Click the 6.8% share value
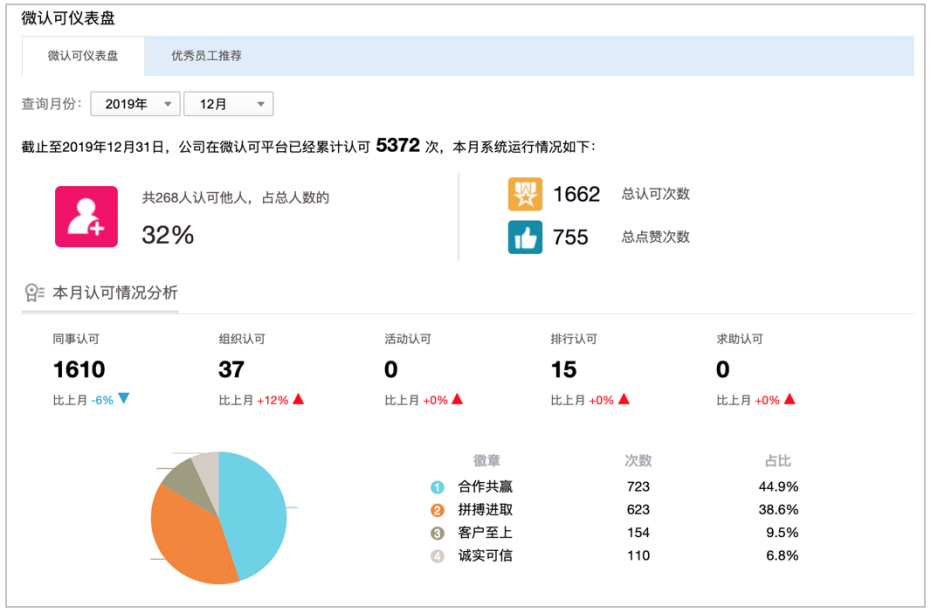931x613 pixels. pos(782,556)
